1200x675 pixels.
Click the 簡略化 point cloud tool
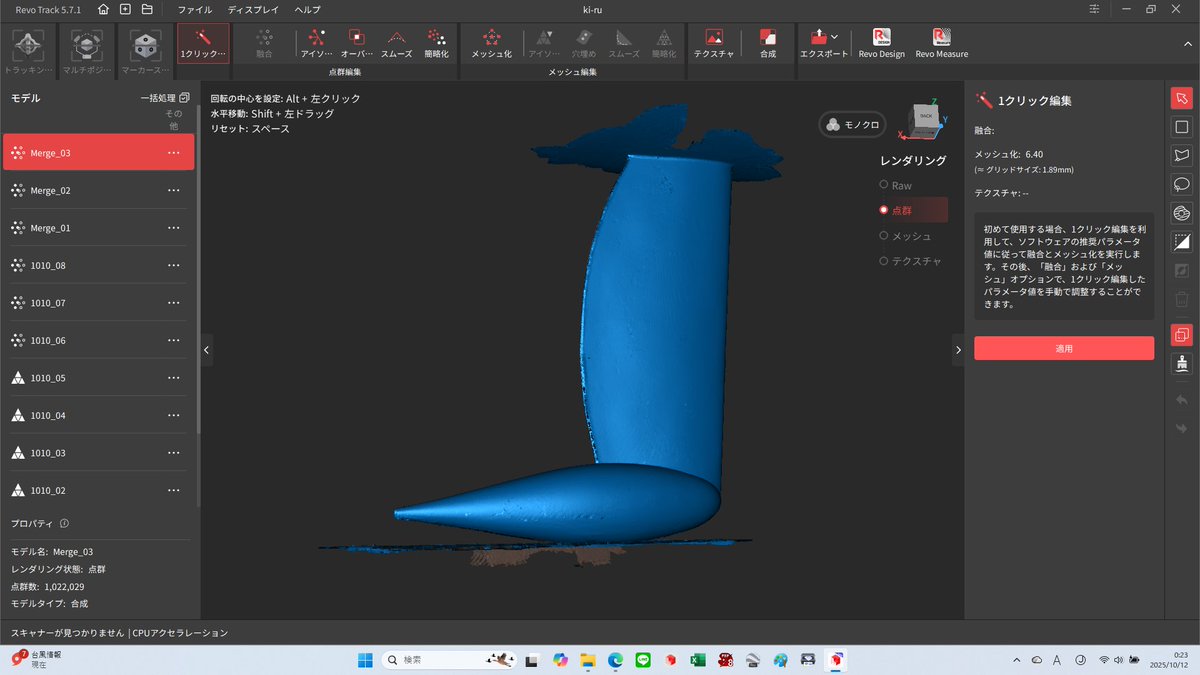click(x=436, y=44)
